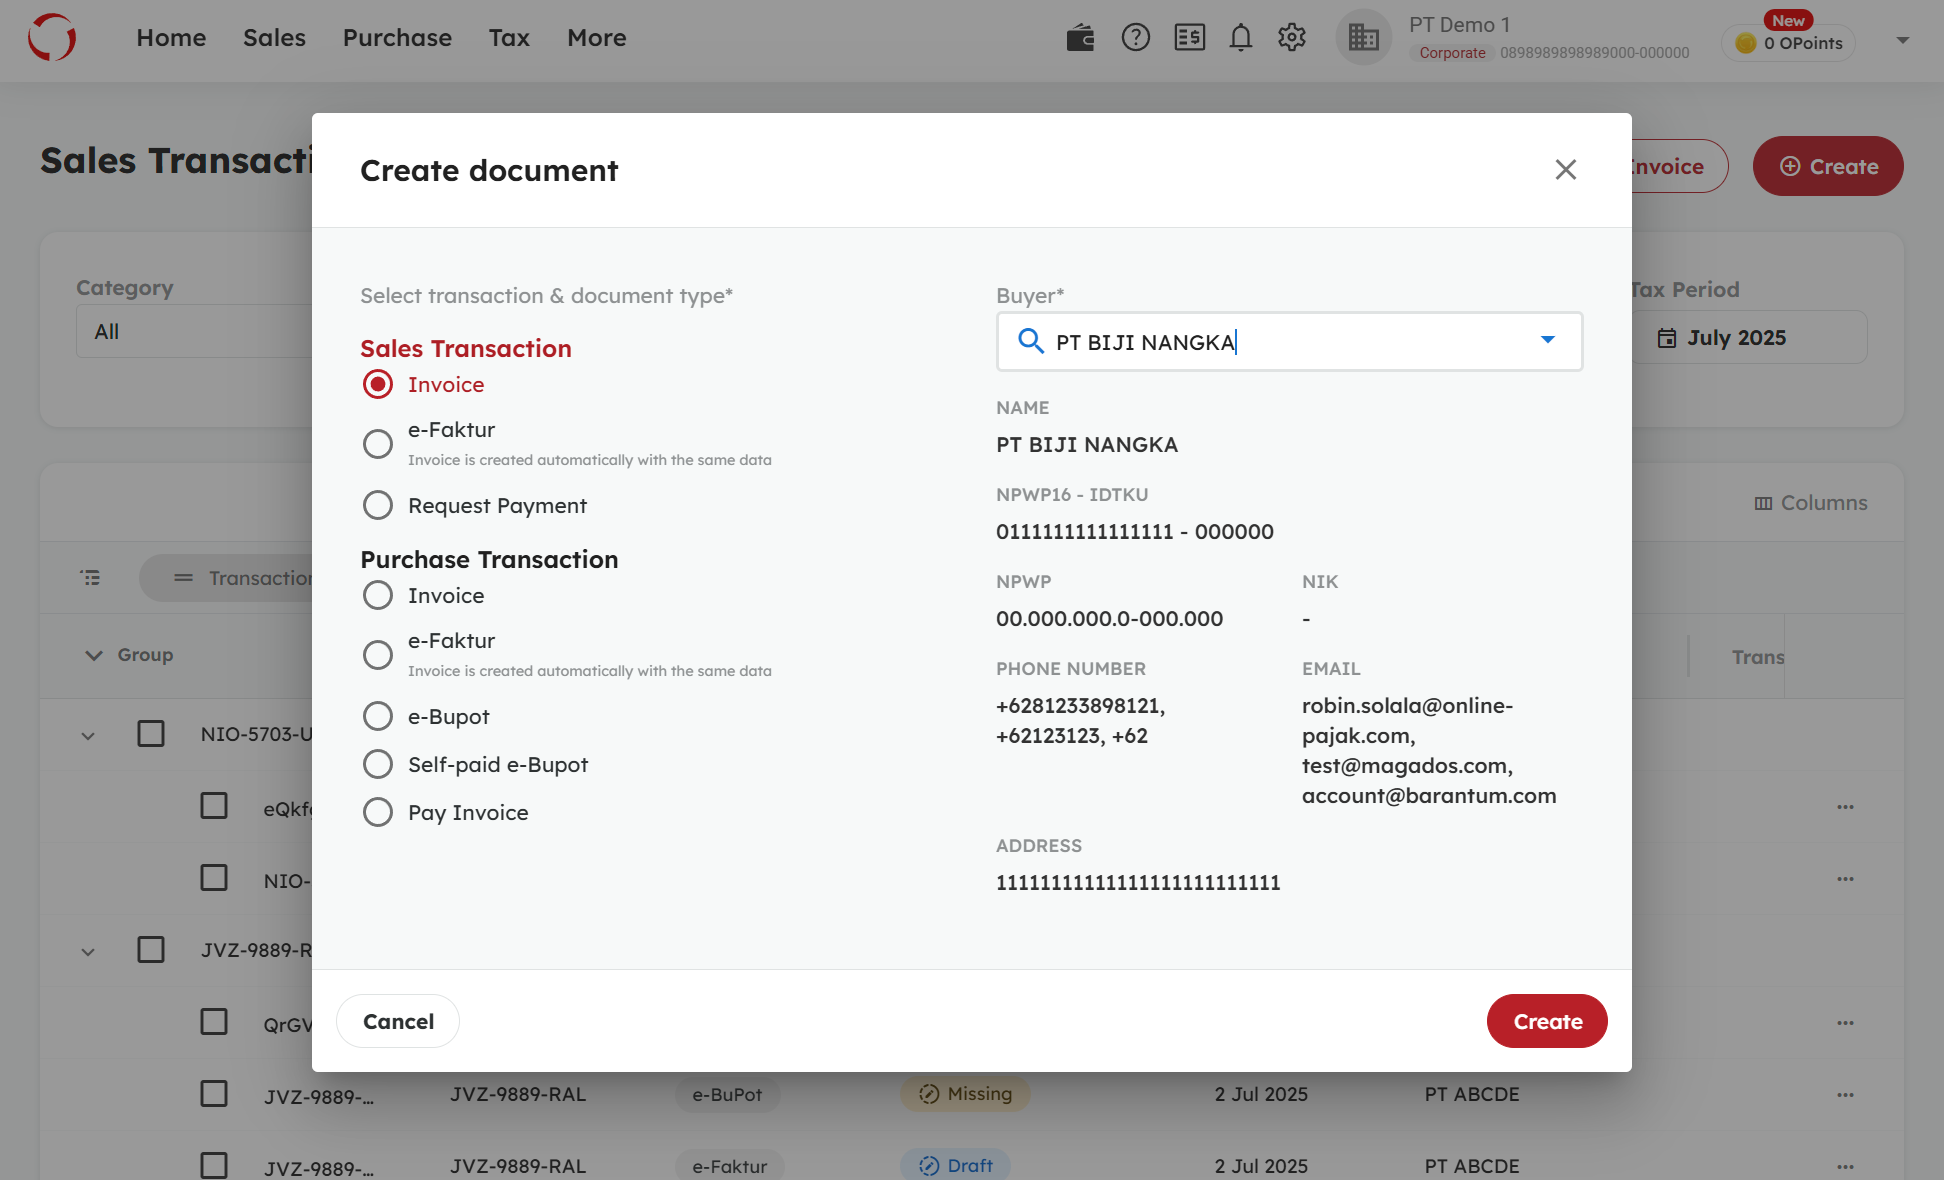Collapse the NIO-5703 group row
Viewport: 1944px width, 1180px height.
coord(88,736)
